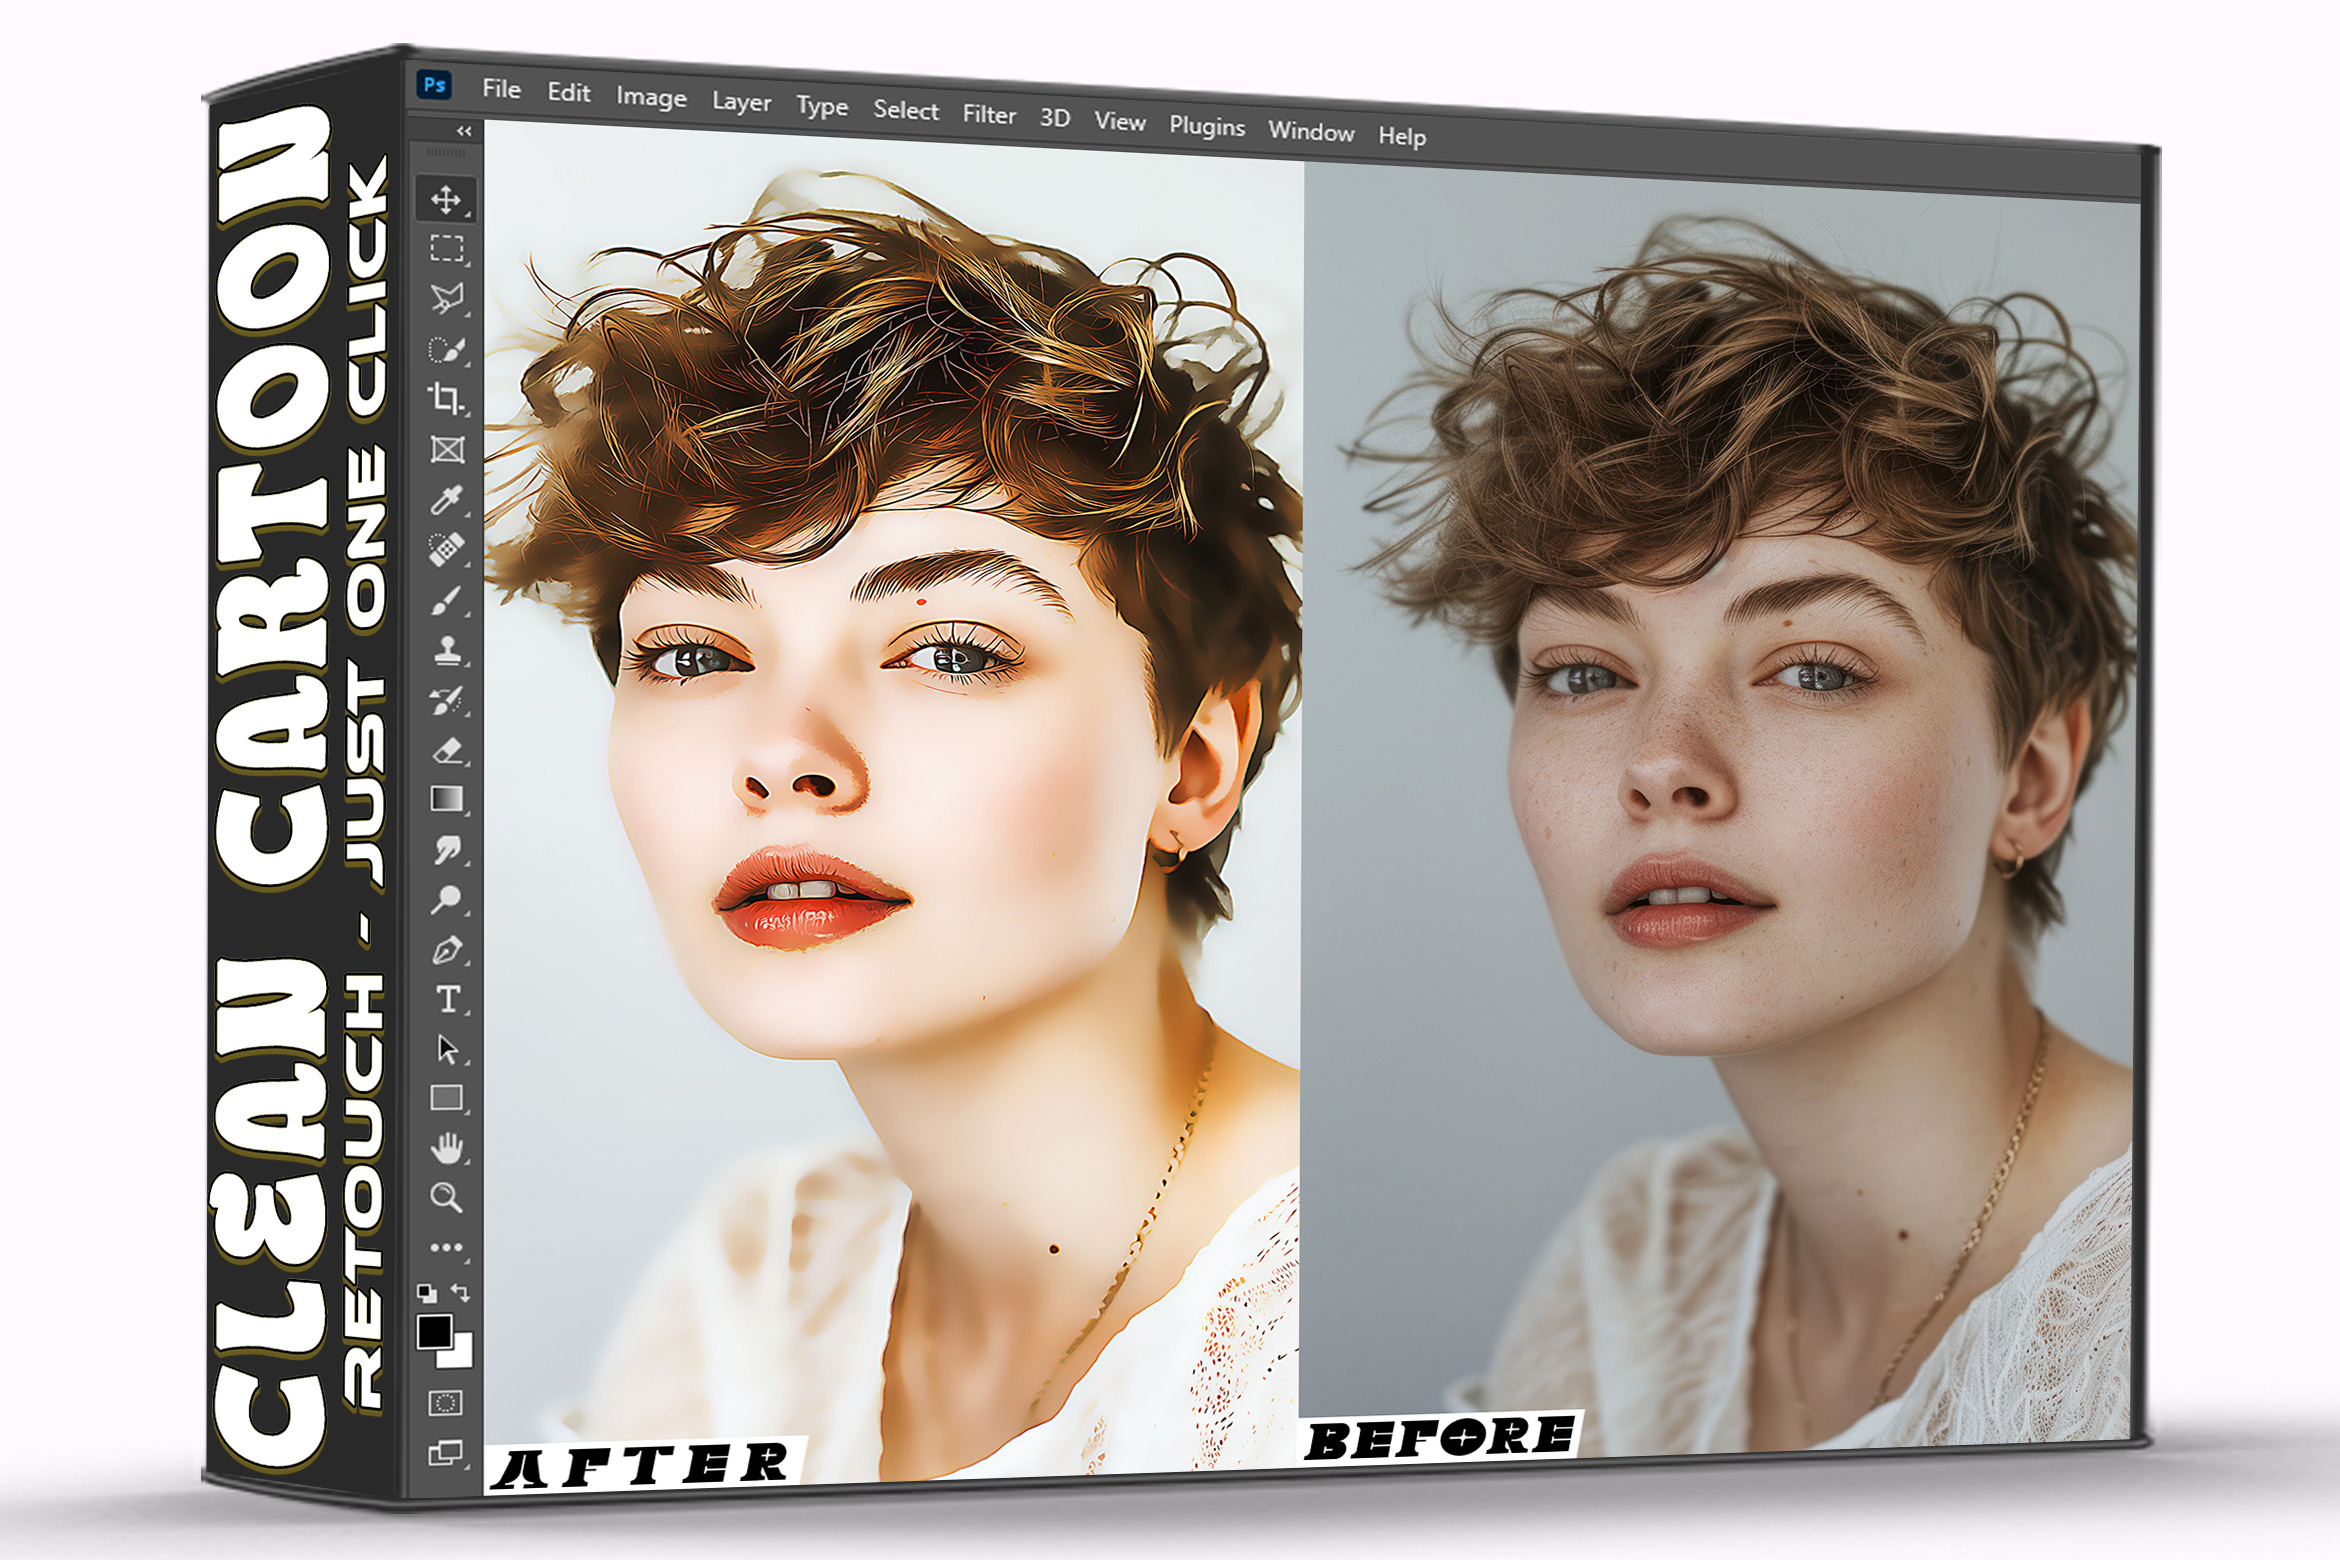Image resolution: width=2340 pixels, height=1560 pixels.
Task: Select the Crop tool
Action: (x=446, y=398)
